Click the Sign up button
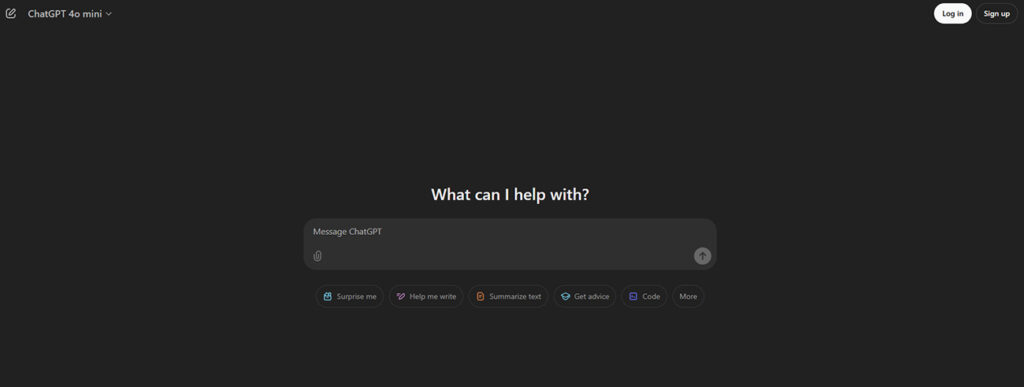The width and height of the screenshot is (1024, 387). pos(996,14)
